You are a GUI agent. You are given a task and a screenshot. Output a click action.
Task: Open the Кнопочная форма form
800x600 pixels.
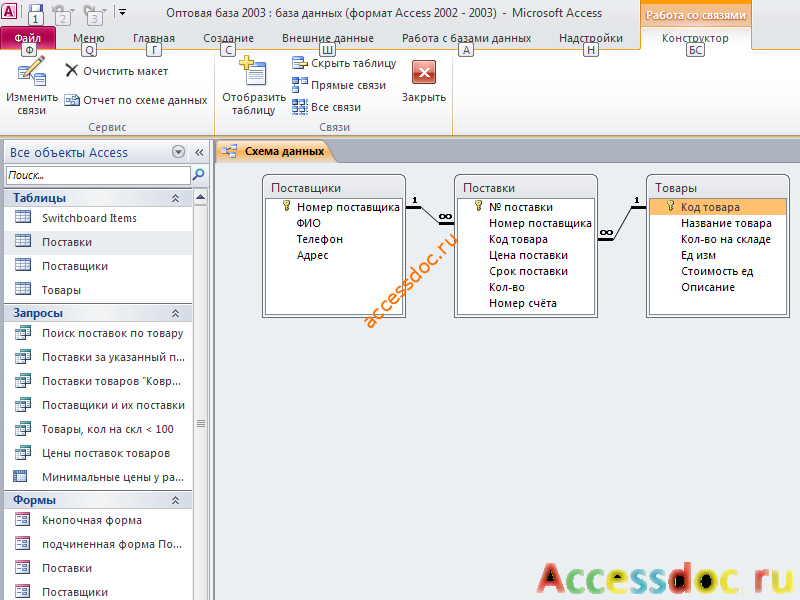98,520
